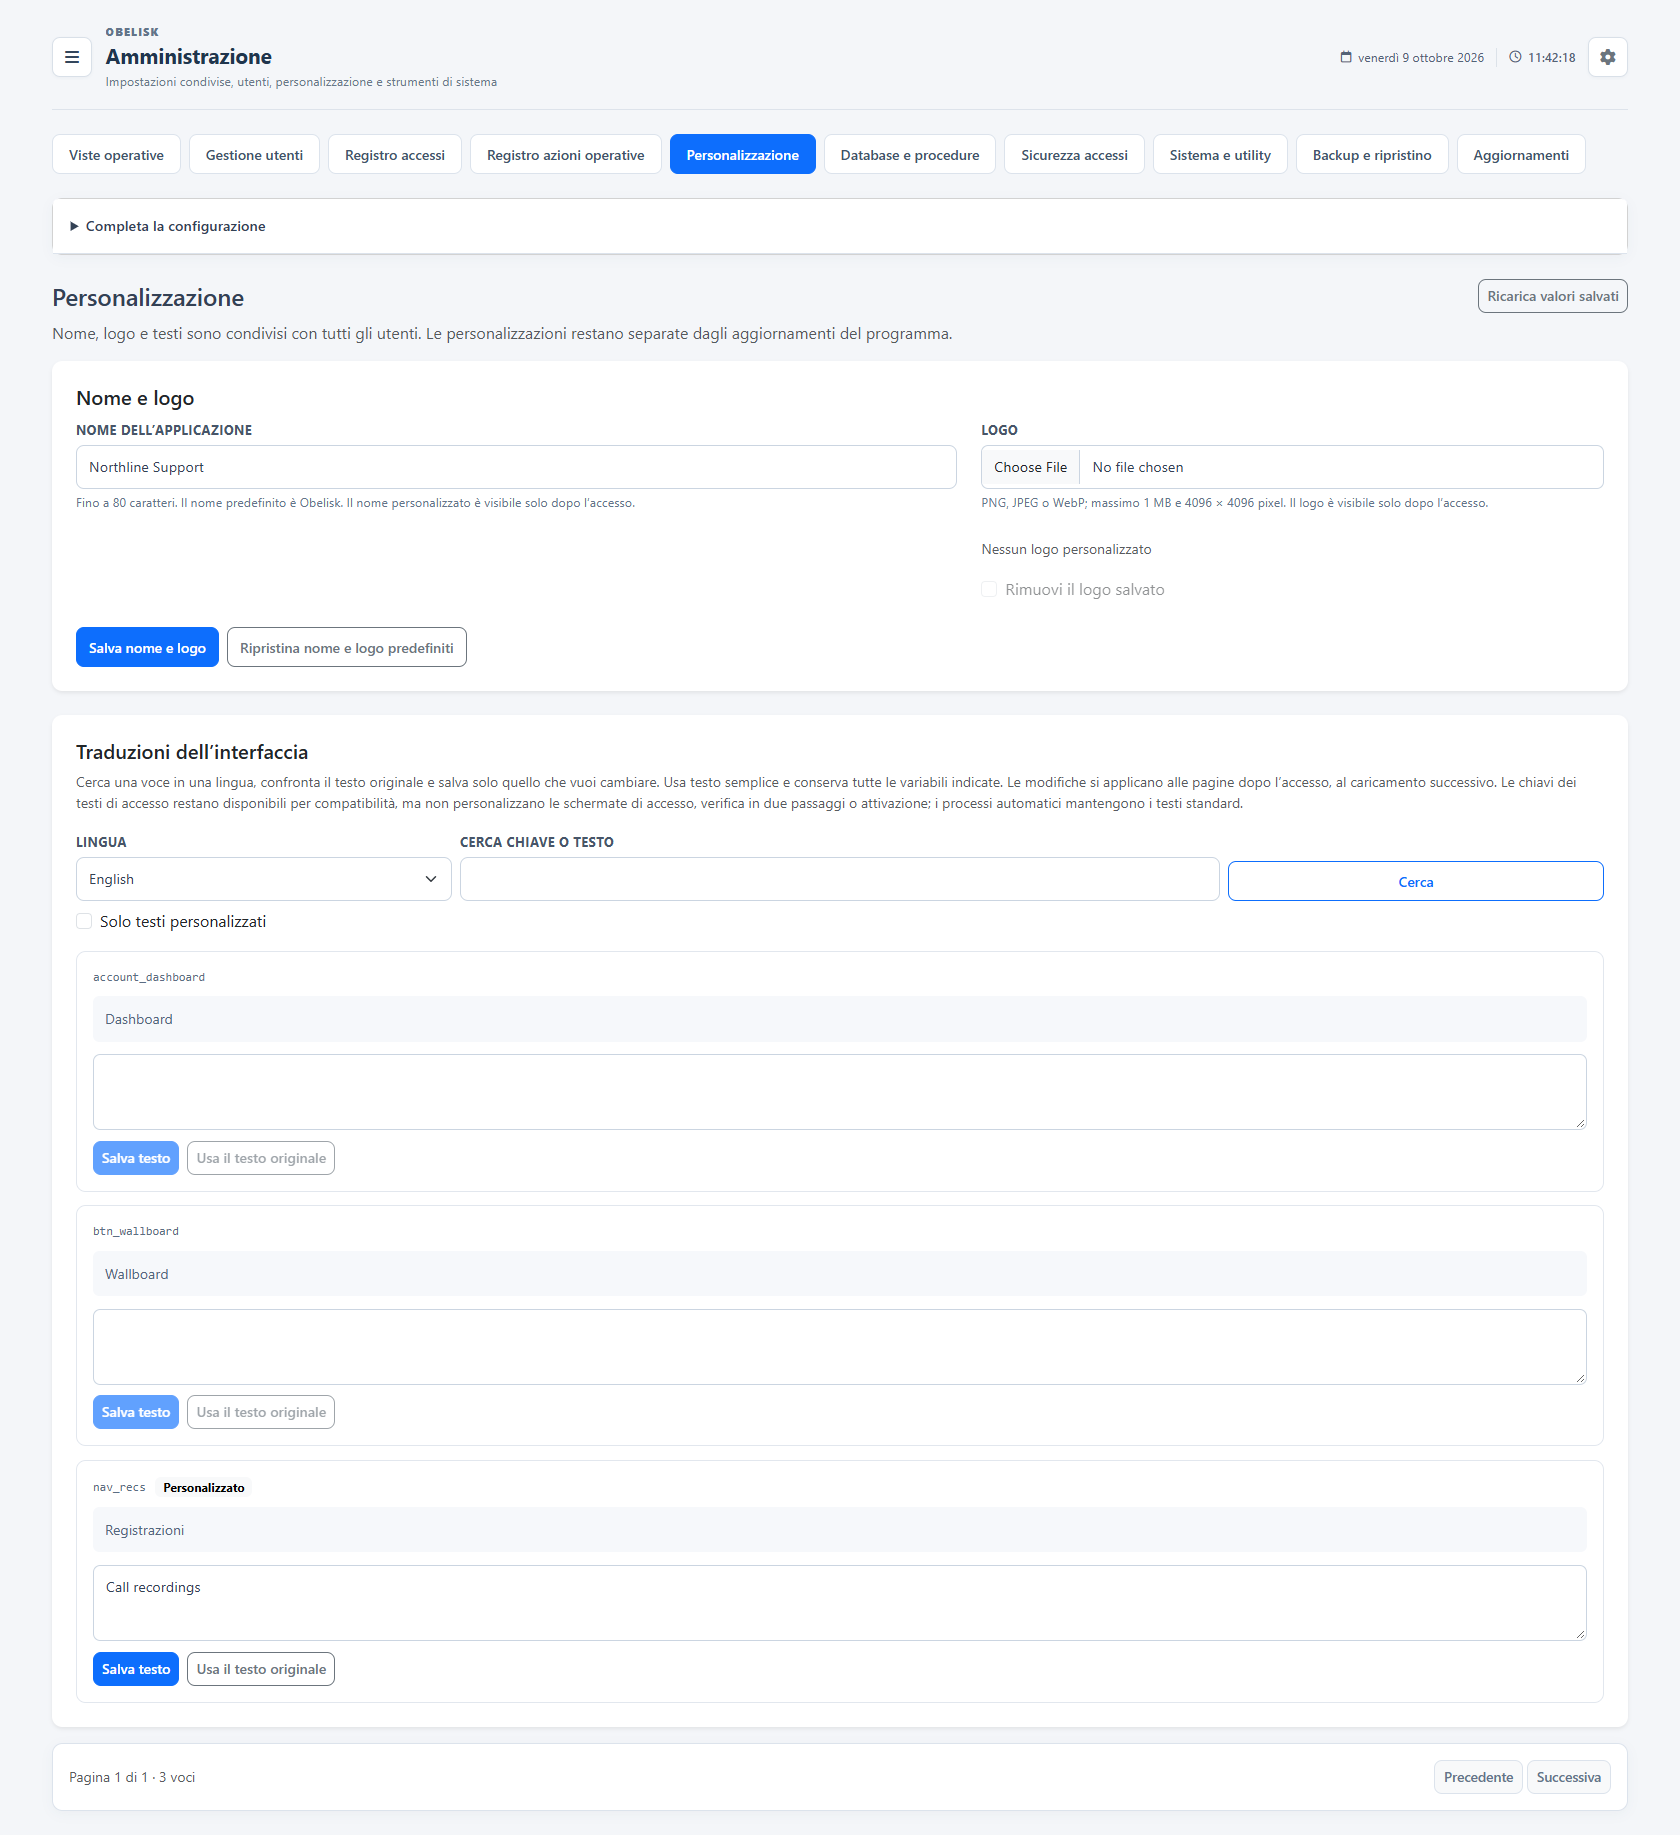Open Sistema e utility tab
The image size is (1680, 1835).
click(1220, 155)
